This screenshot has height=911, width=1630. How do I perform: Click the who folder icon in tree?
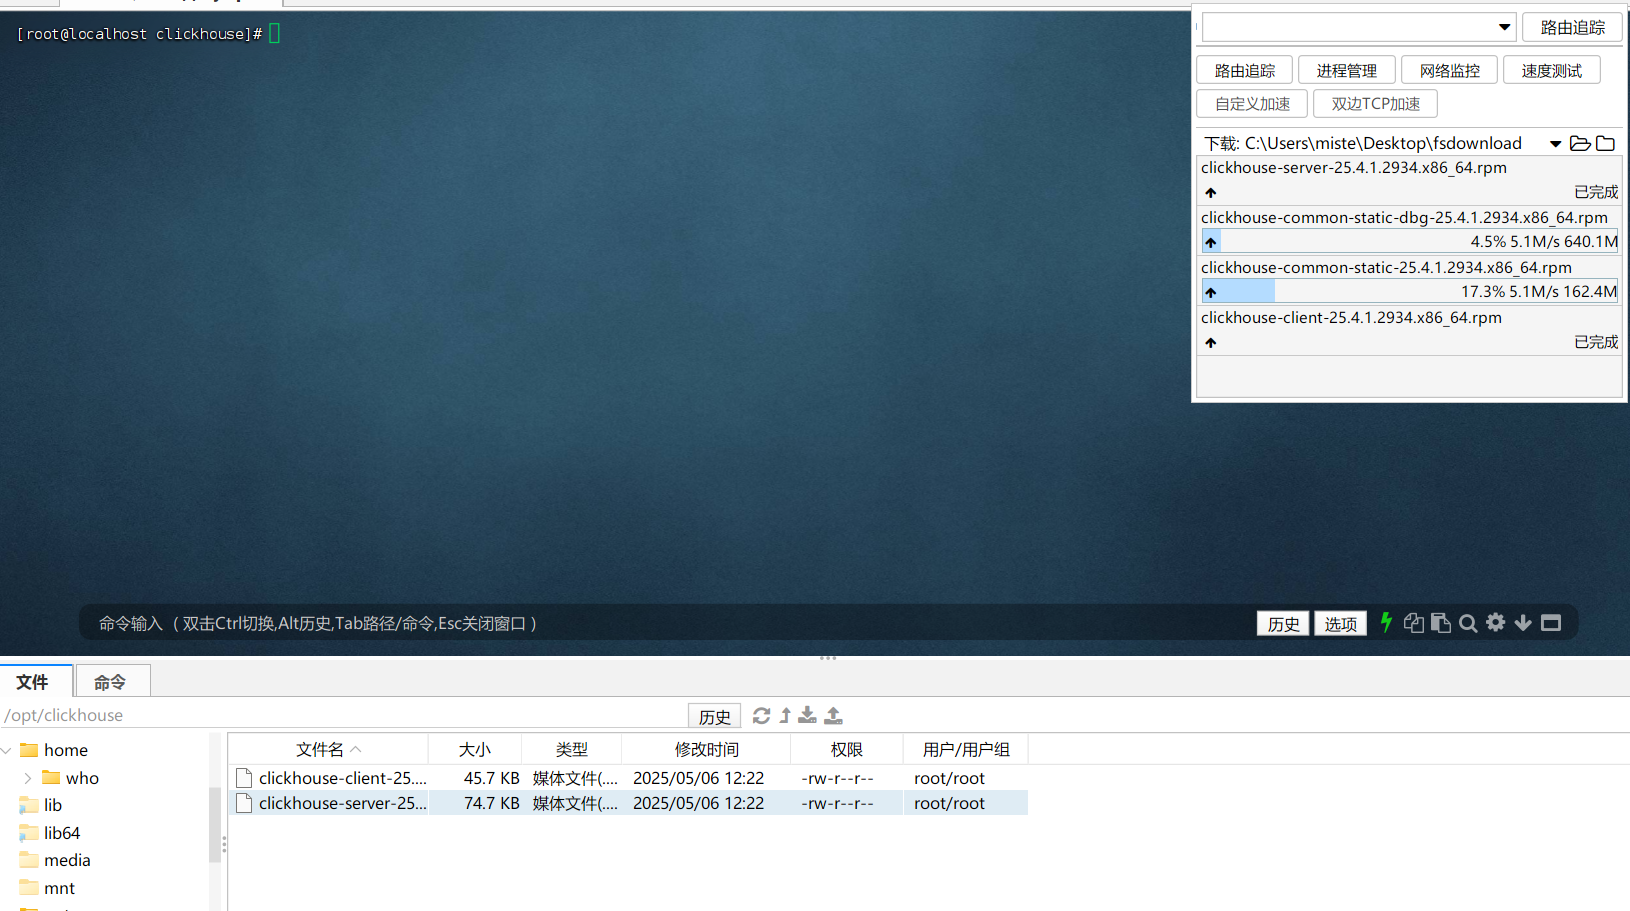pyautogui.click(x=51, y=777)
